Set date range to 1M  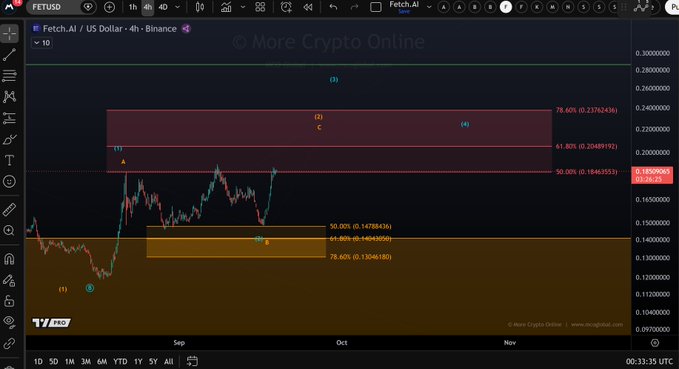[69, 361]
